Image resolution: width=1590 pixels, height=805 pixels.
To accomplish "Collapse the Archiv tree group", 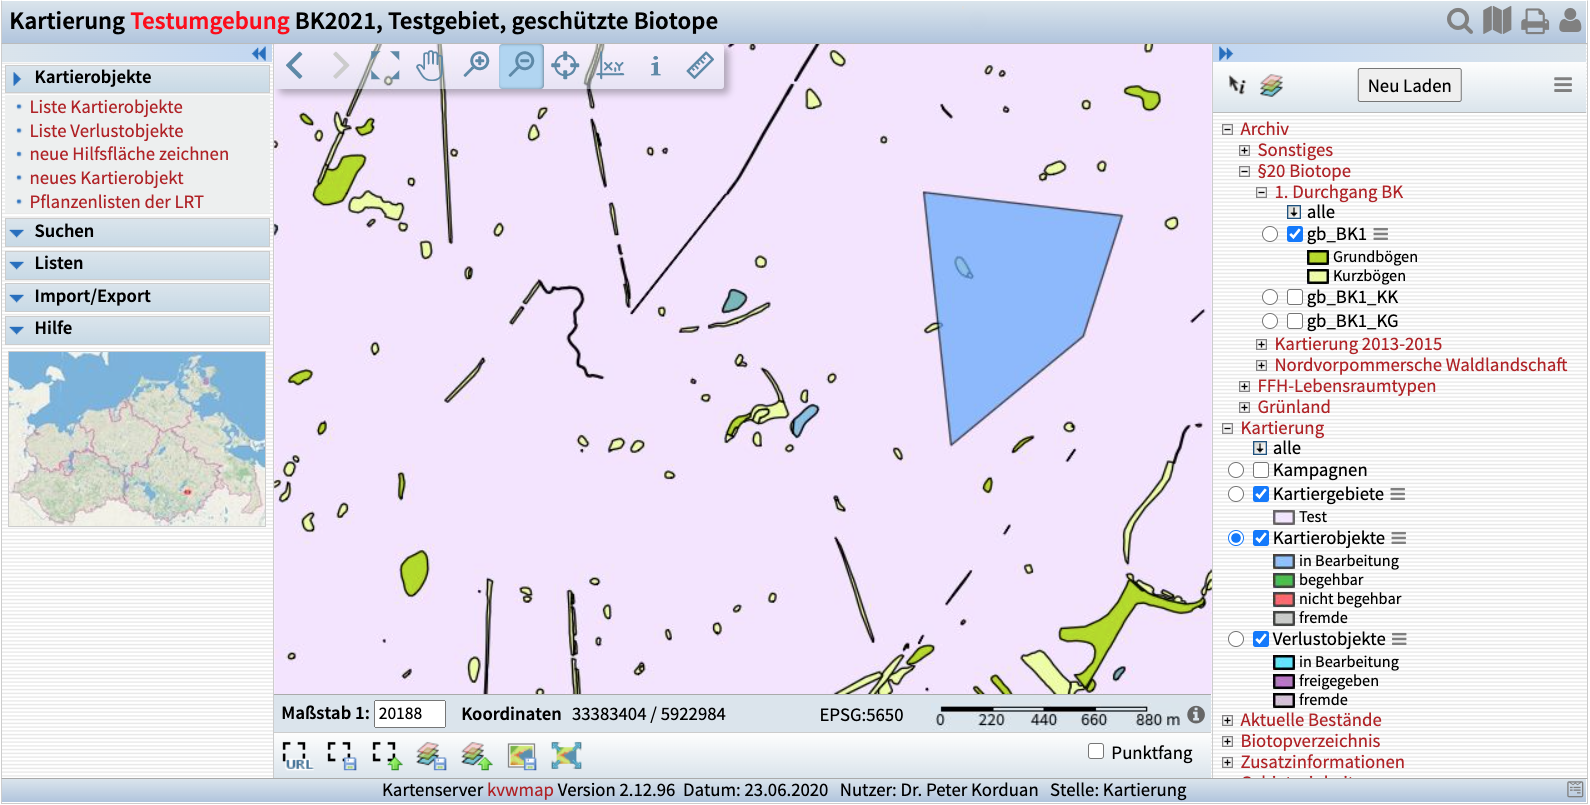I will pyautogui.click(x=1227, y=129).
